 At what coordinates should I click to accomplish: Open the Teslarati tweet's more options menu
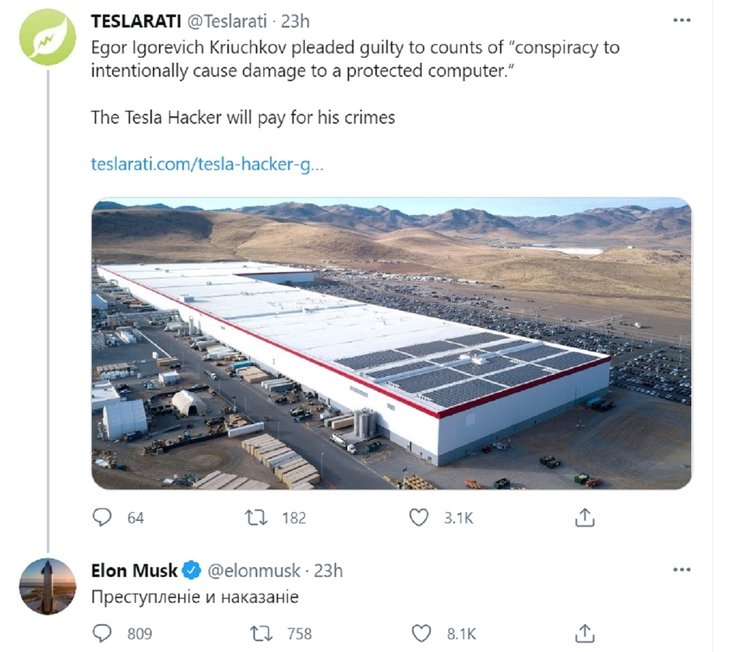681,21
